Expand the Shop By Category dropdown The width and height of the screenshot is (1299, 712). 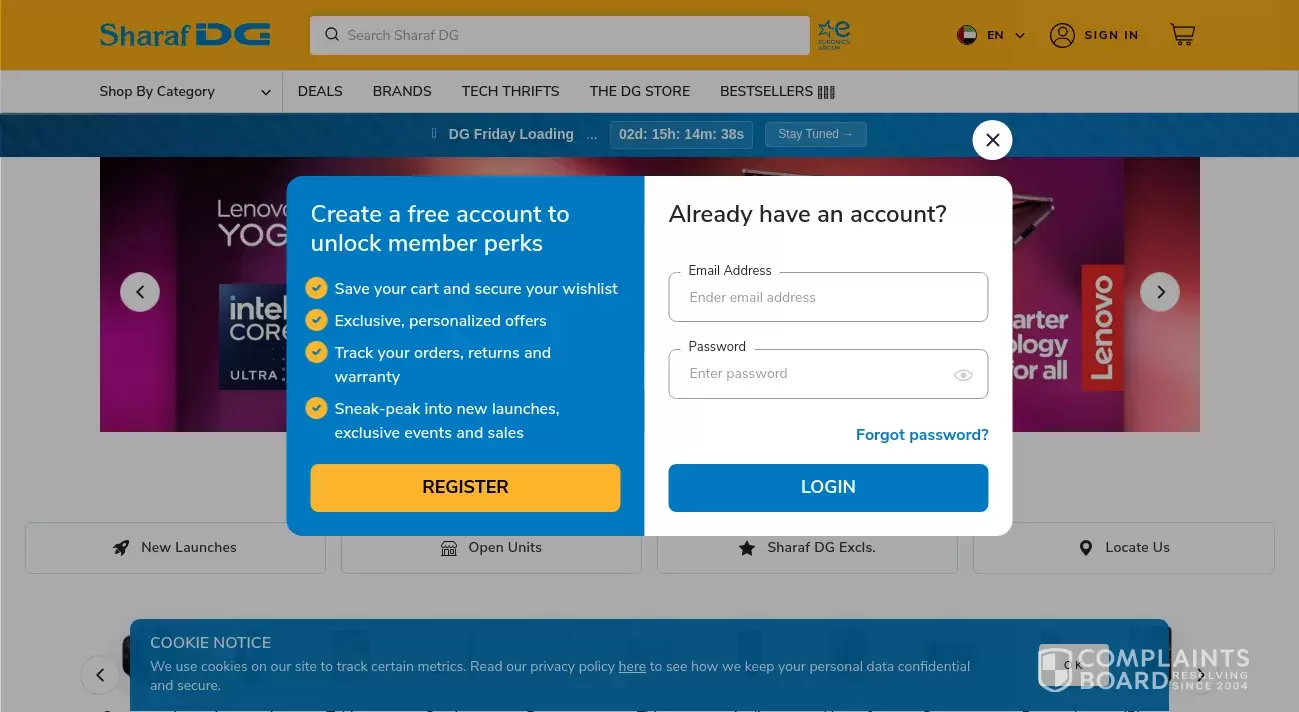click(185, 92)
